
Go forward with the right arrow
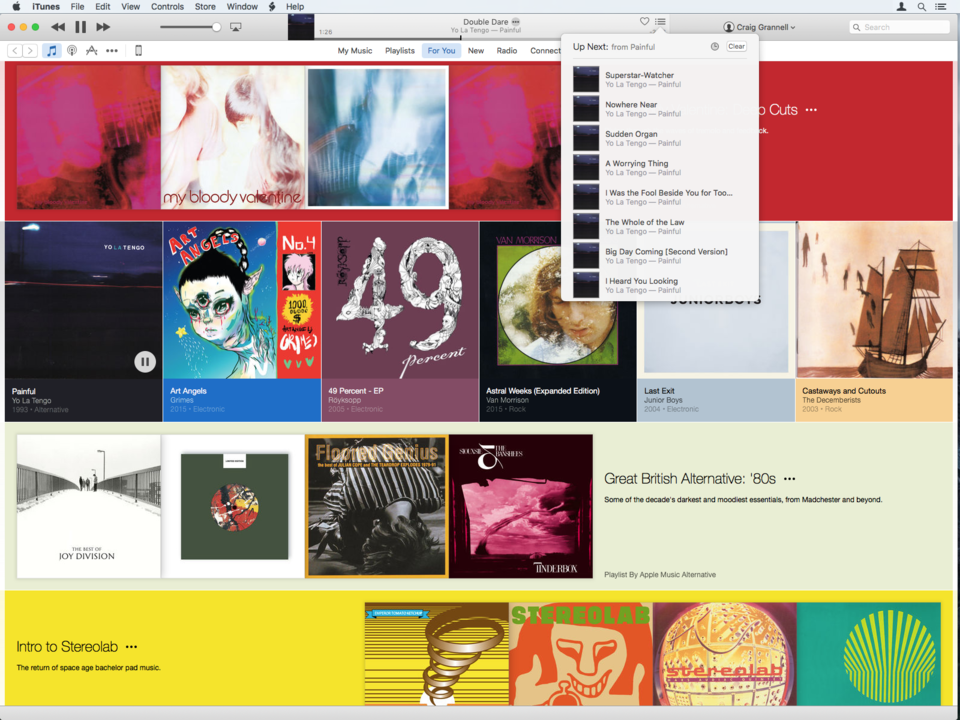[x=30, y=51]
